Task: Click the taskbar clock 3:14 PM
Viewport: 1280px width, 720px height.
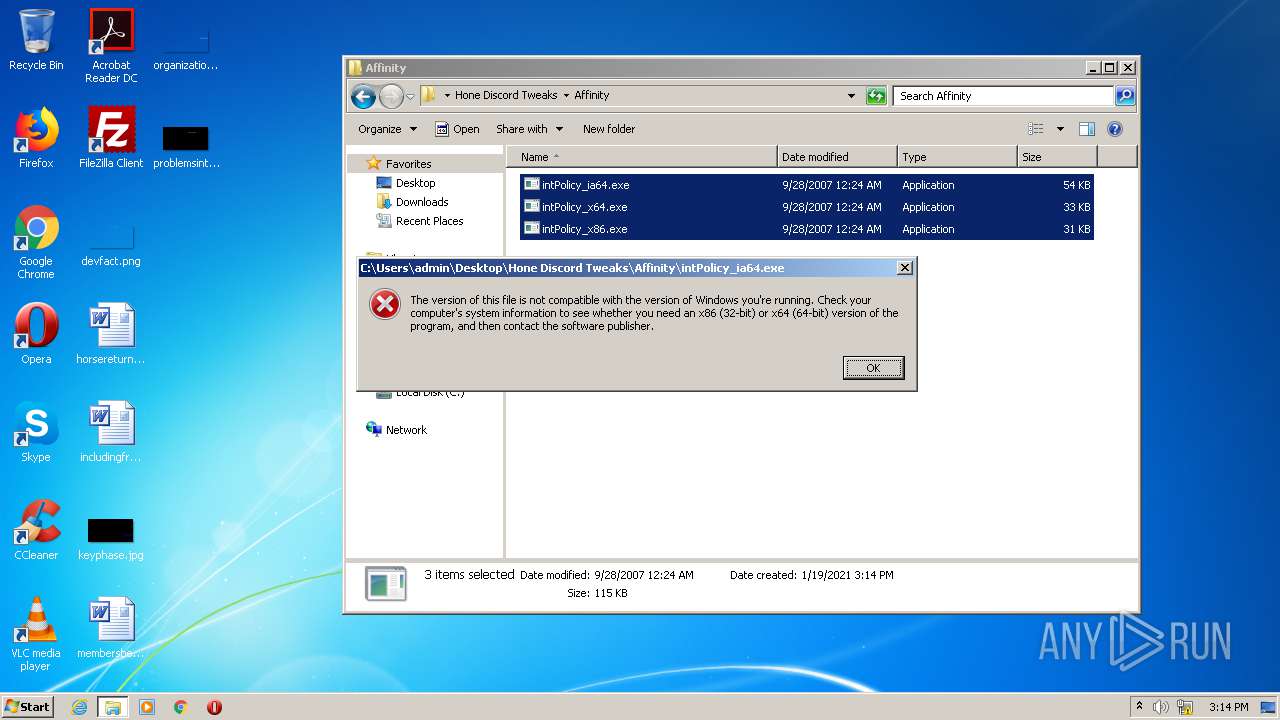Action: (x=1228, y=707)
